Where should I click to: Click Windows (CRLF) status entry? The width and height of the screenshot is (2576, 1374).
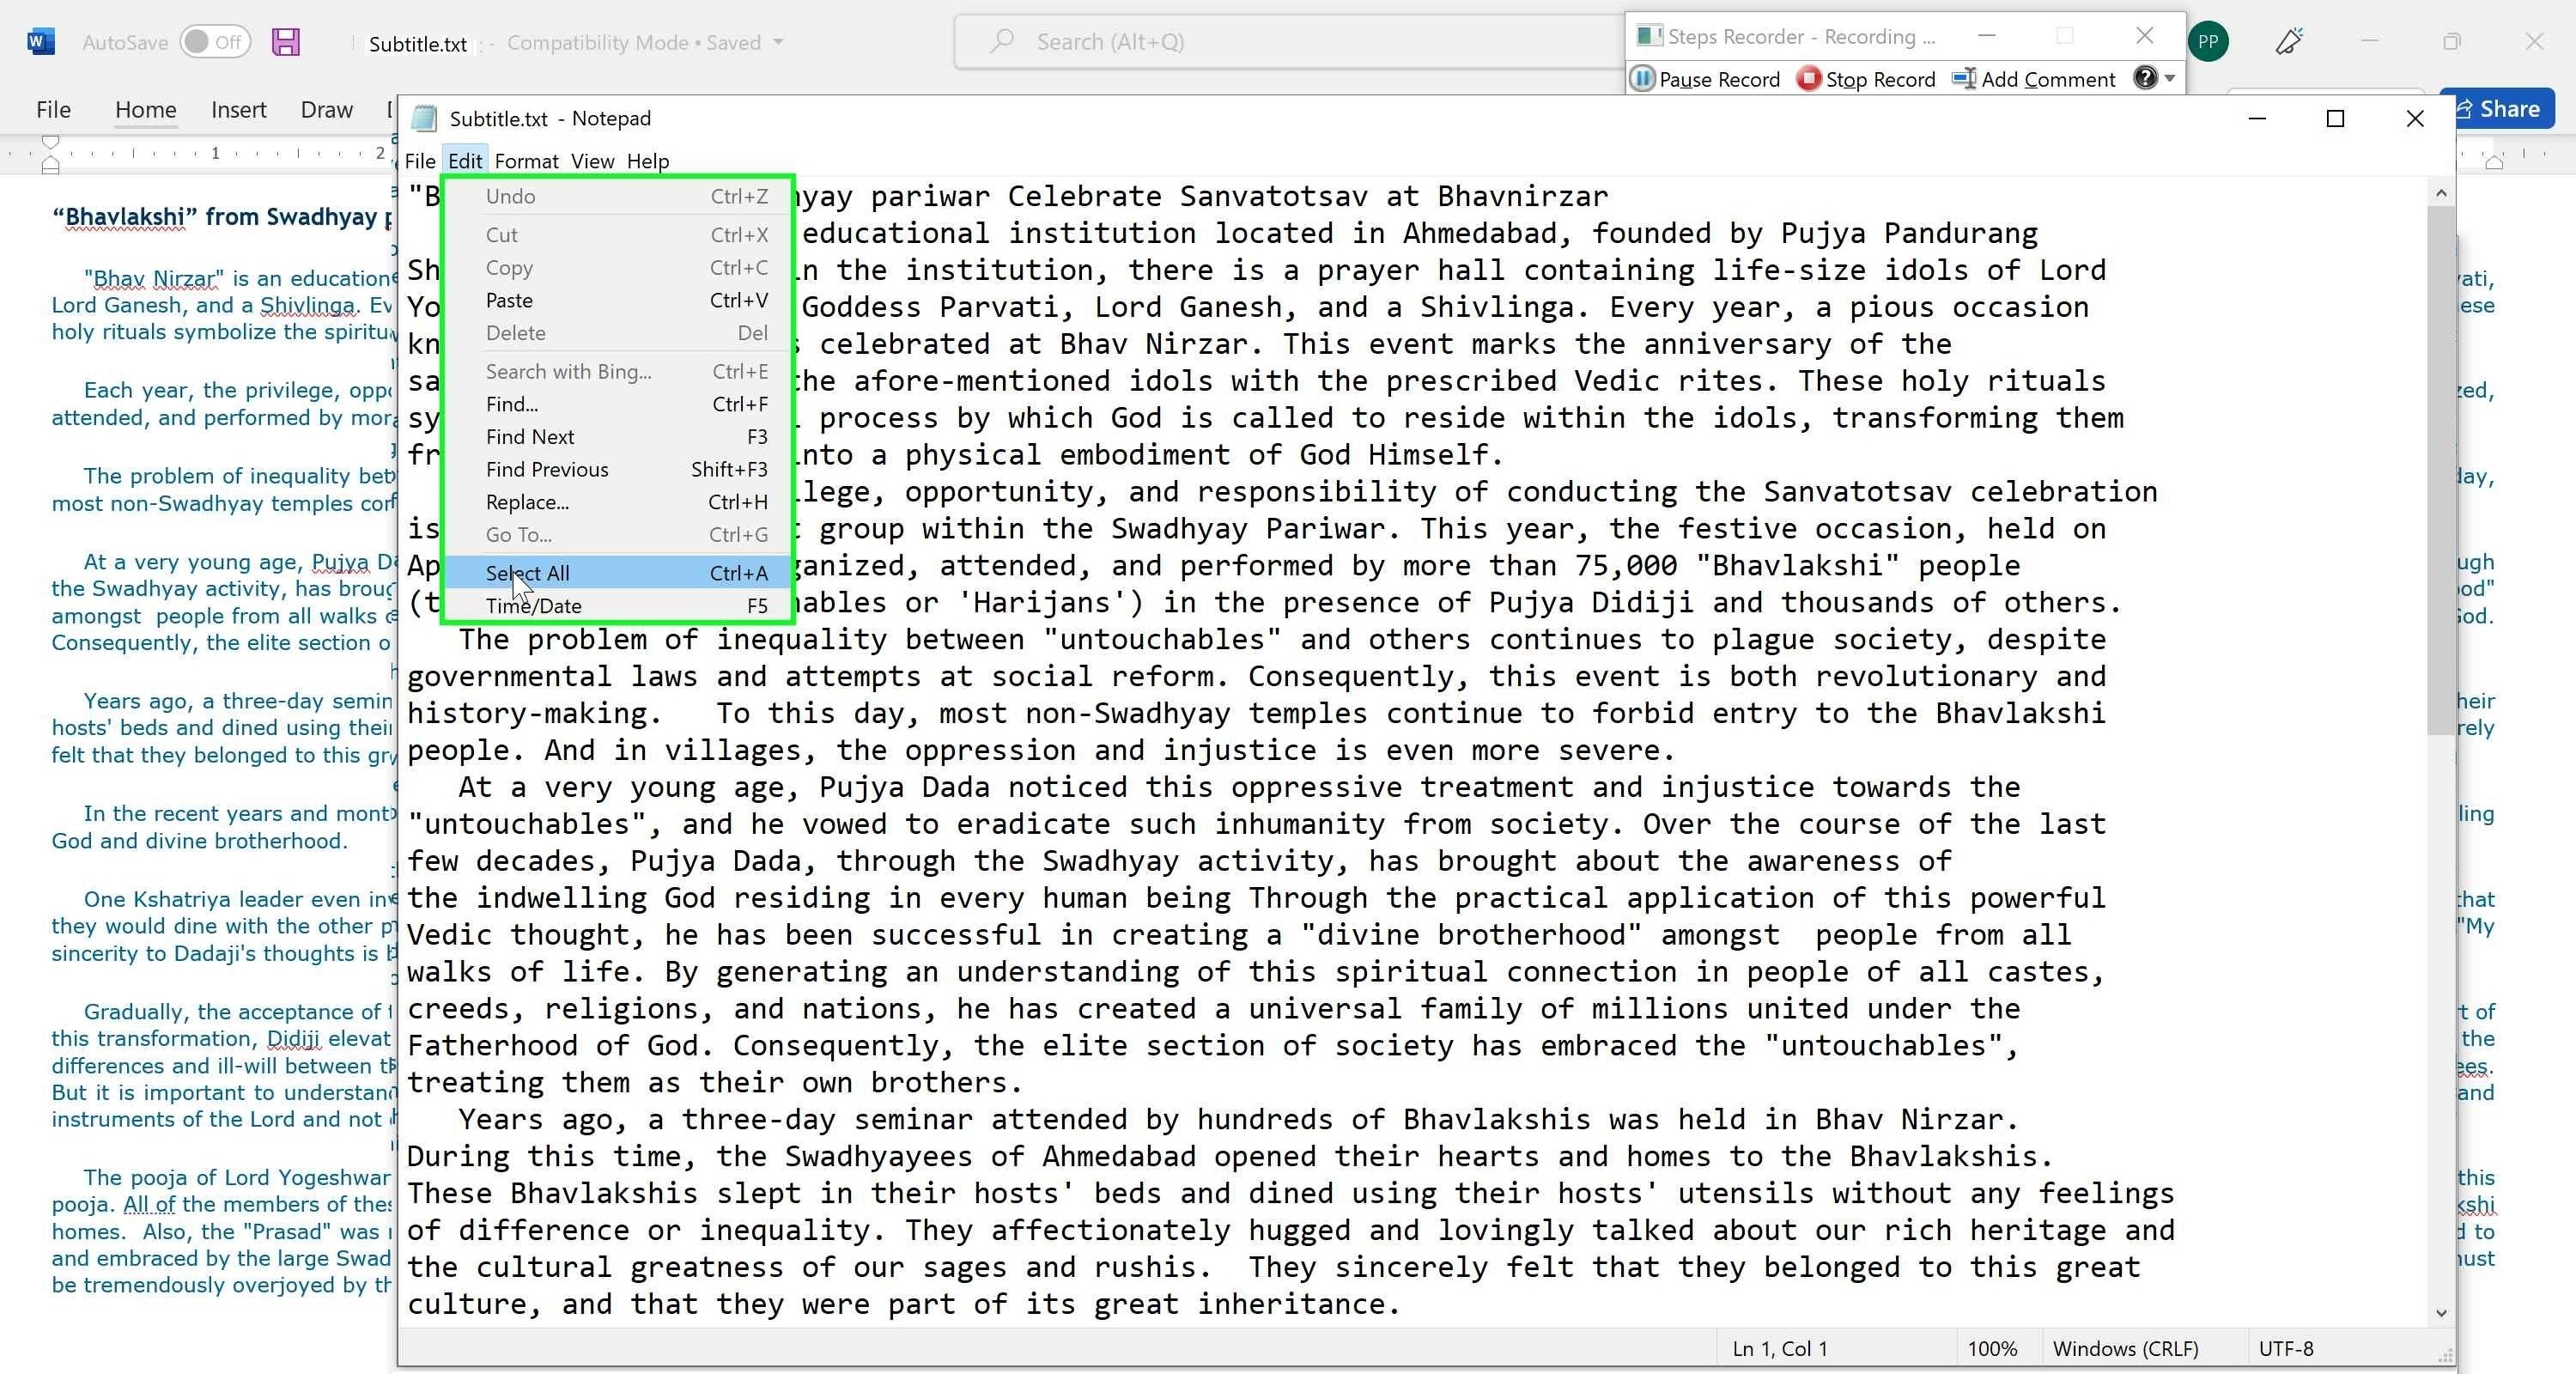2125,1348
